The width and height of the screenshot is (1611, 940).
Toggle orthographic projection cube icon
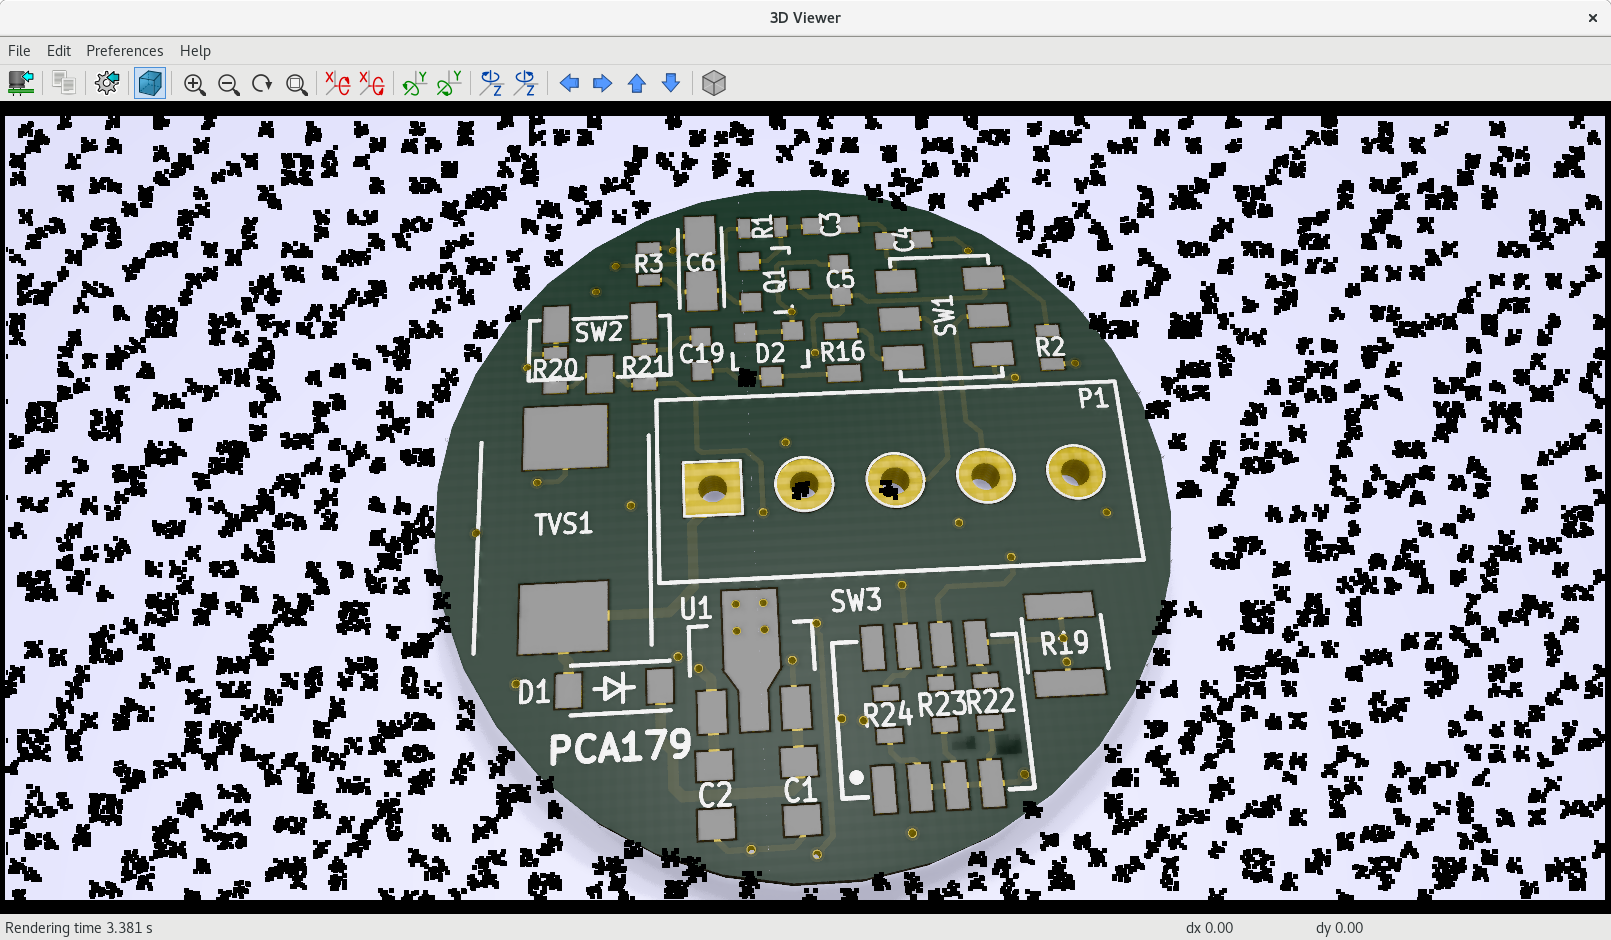tap(713, 83)
